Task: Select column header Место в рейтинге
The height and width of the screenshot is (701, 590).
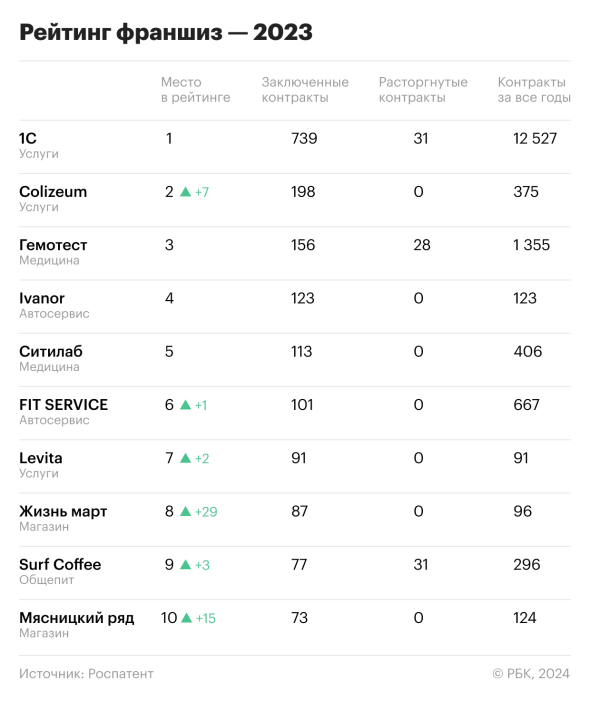Action: click(x=196, y=90)
